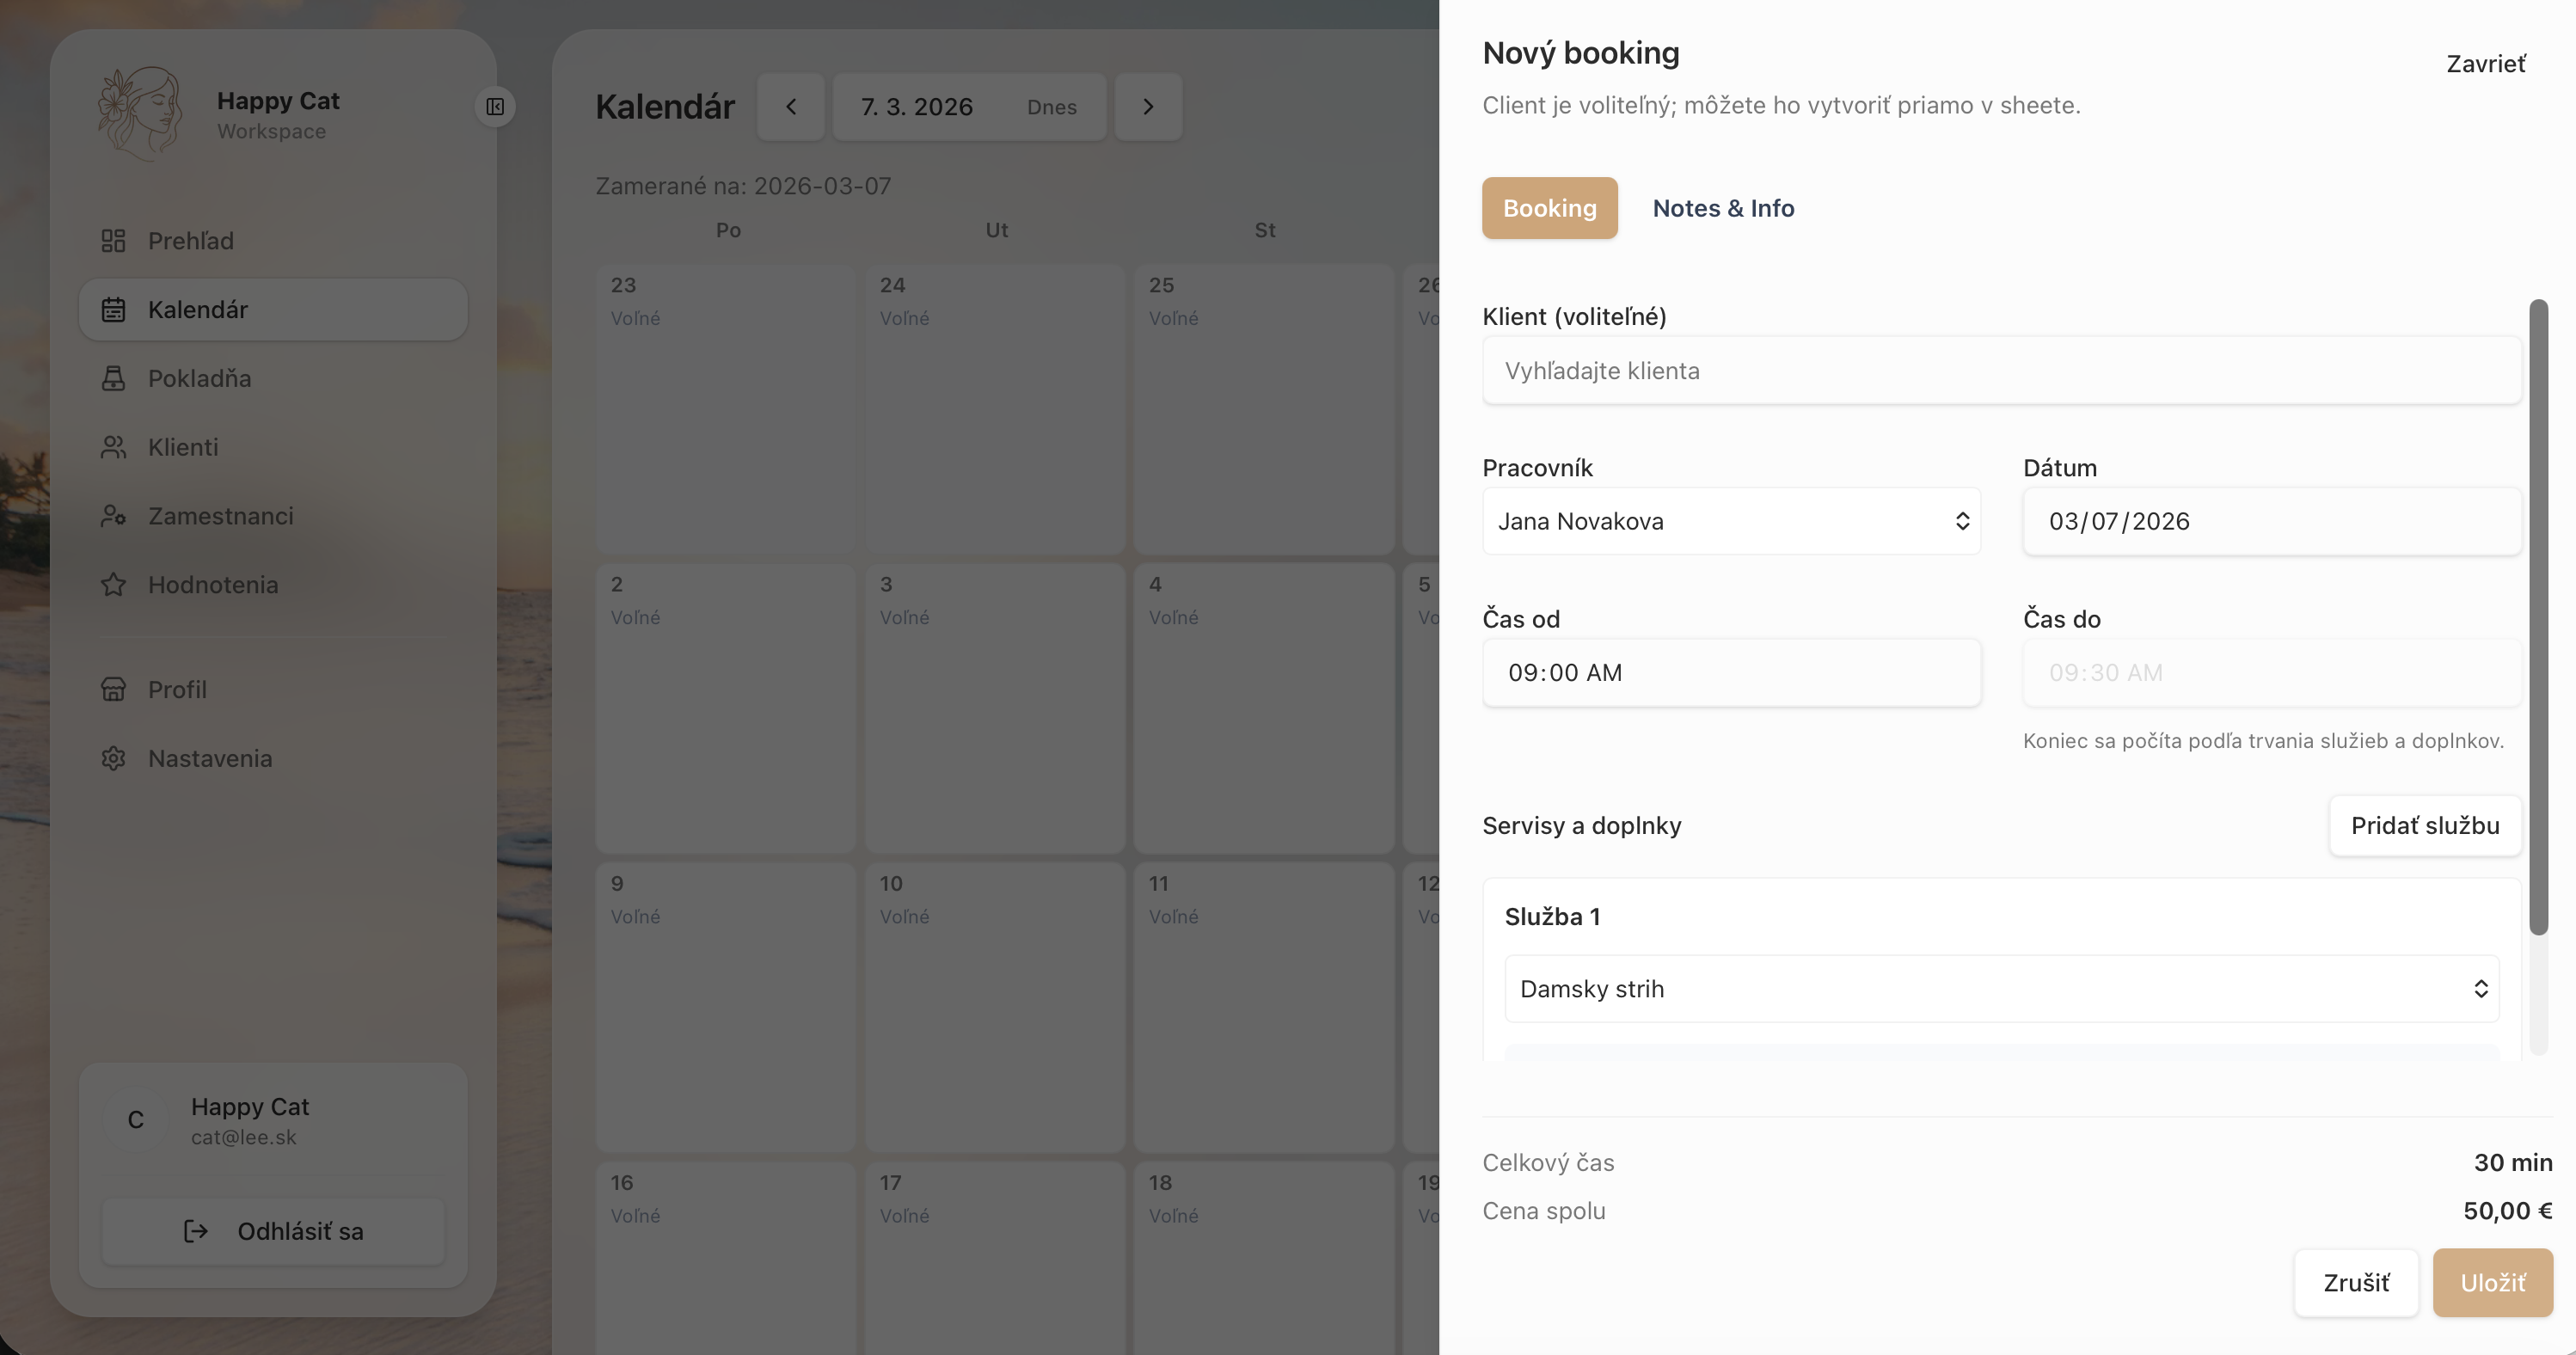The image size is (2576, 1355).
Task: Change service in the Damsky strih dropdown
Action: tap(2000, 988)
